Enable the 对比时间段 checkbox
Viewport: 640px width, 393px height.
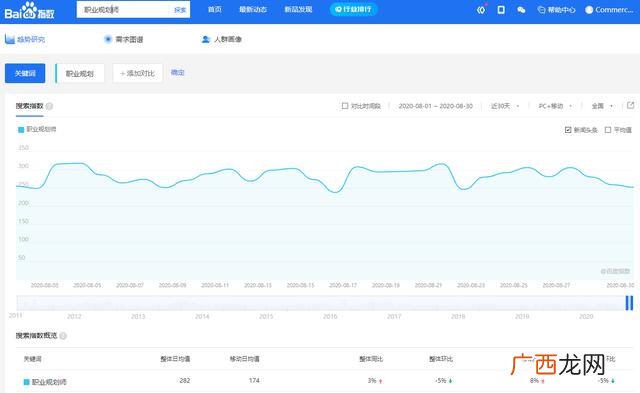tap(345, 106)
